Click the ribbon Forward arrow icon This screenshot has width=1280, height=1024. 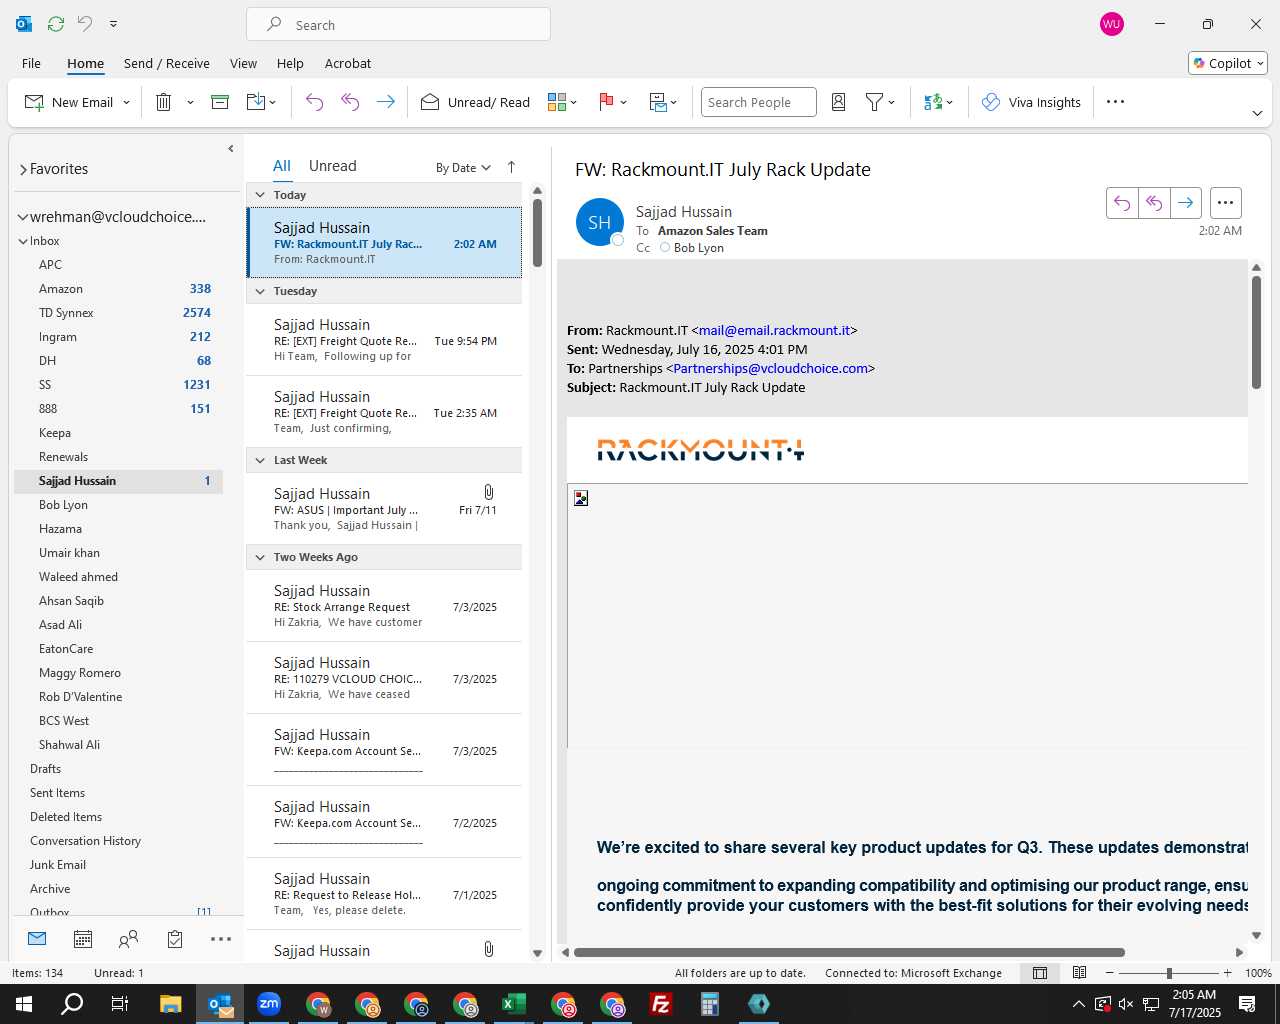[385, 102]
